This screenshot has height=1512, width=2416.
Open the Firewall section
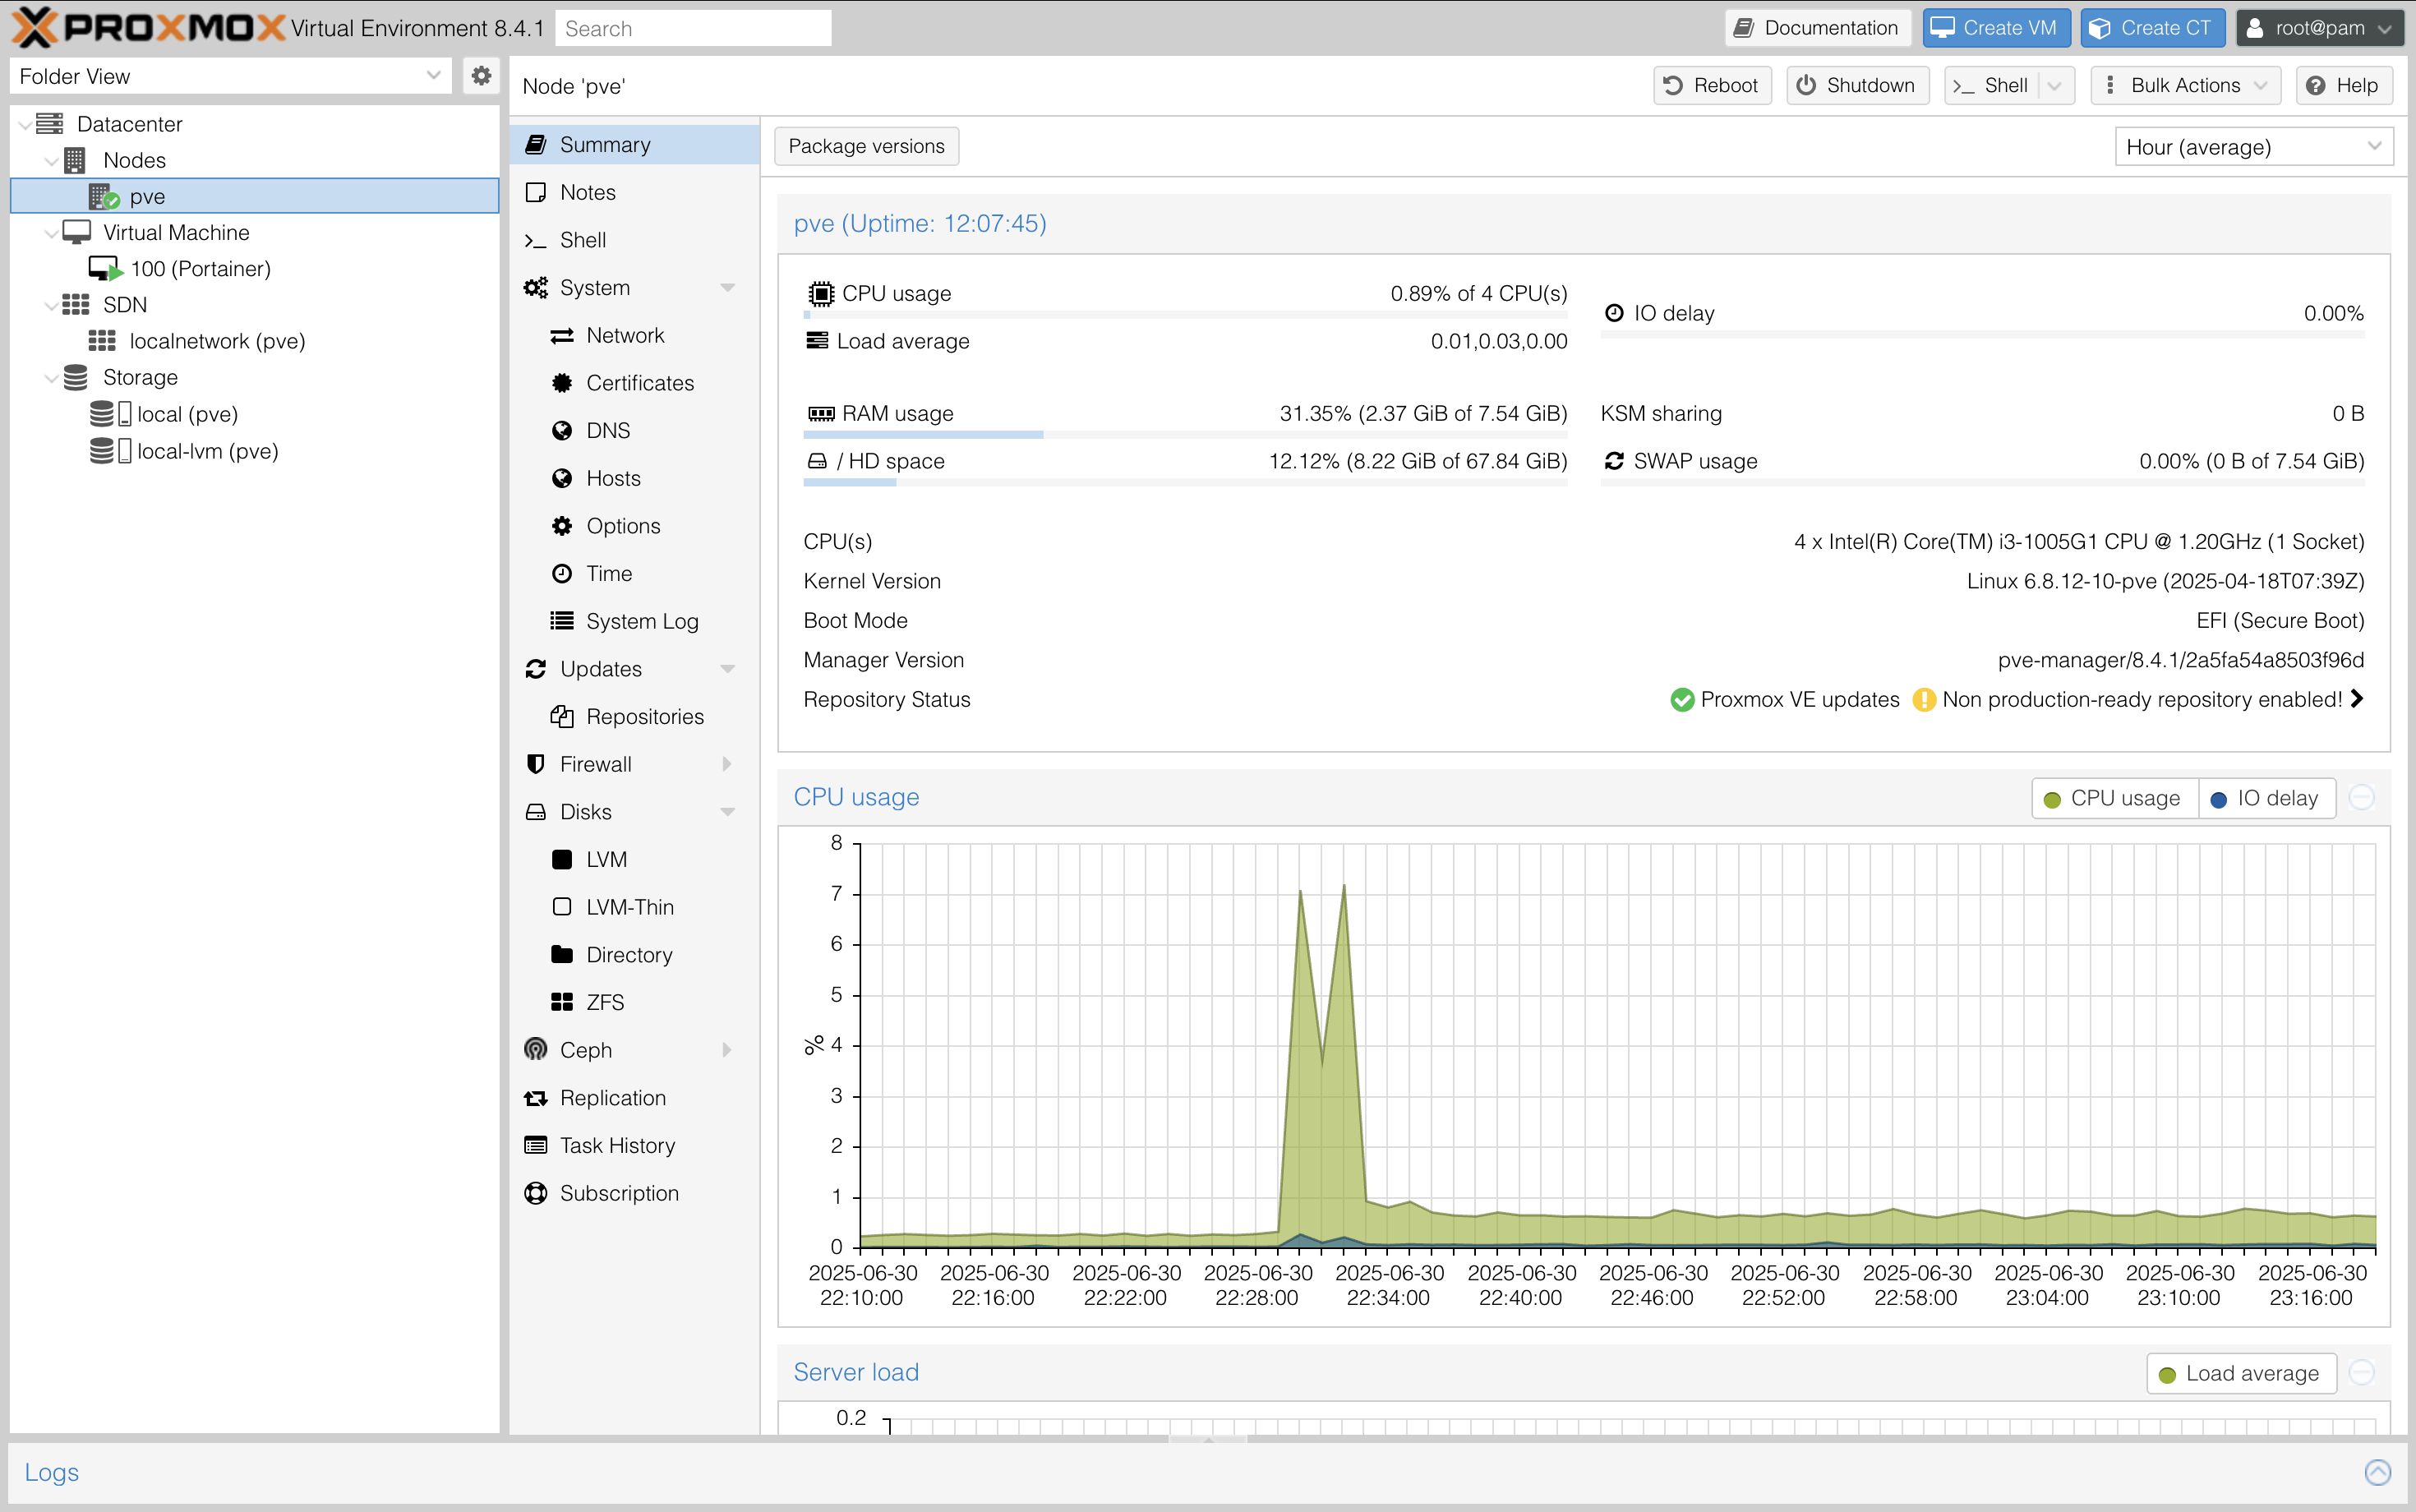click(x=595, y=763)
